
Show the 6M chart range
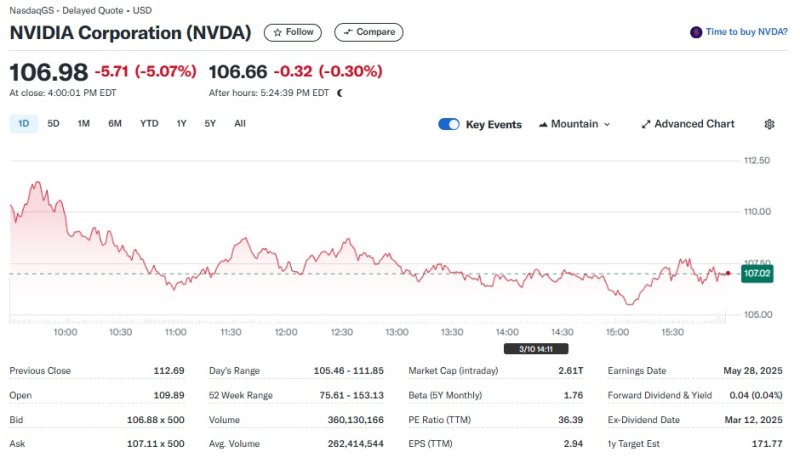coord(115,124)
